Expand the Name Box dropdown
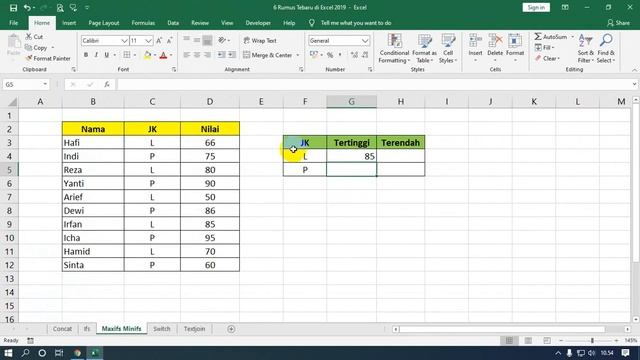This screenshot has width=640, height=360. pos(45,84)
